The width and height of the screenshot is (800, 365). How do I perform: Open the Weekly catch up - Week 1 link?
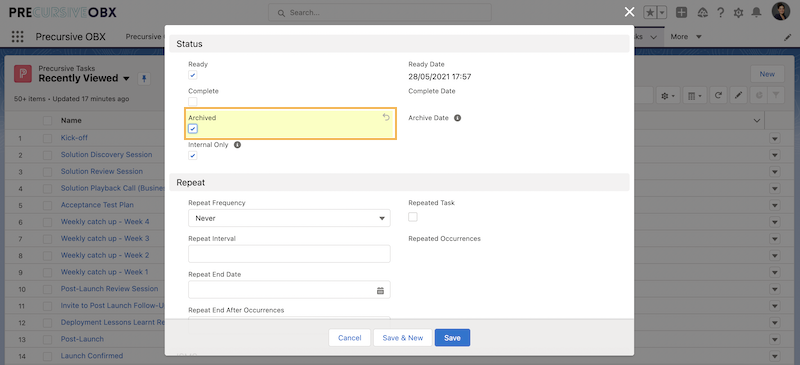point(105,272)
